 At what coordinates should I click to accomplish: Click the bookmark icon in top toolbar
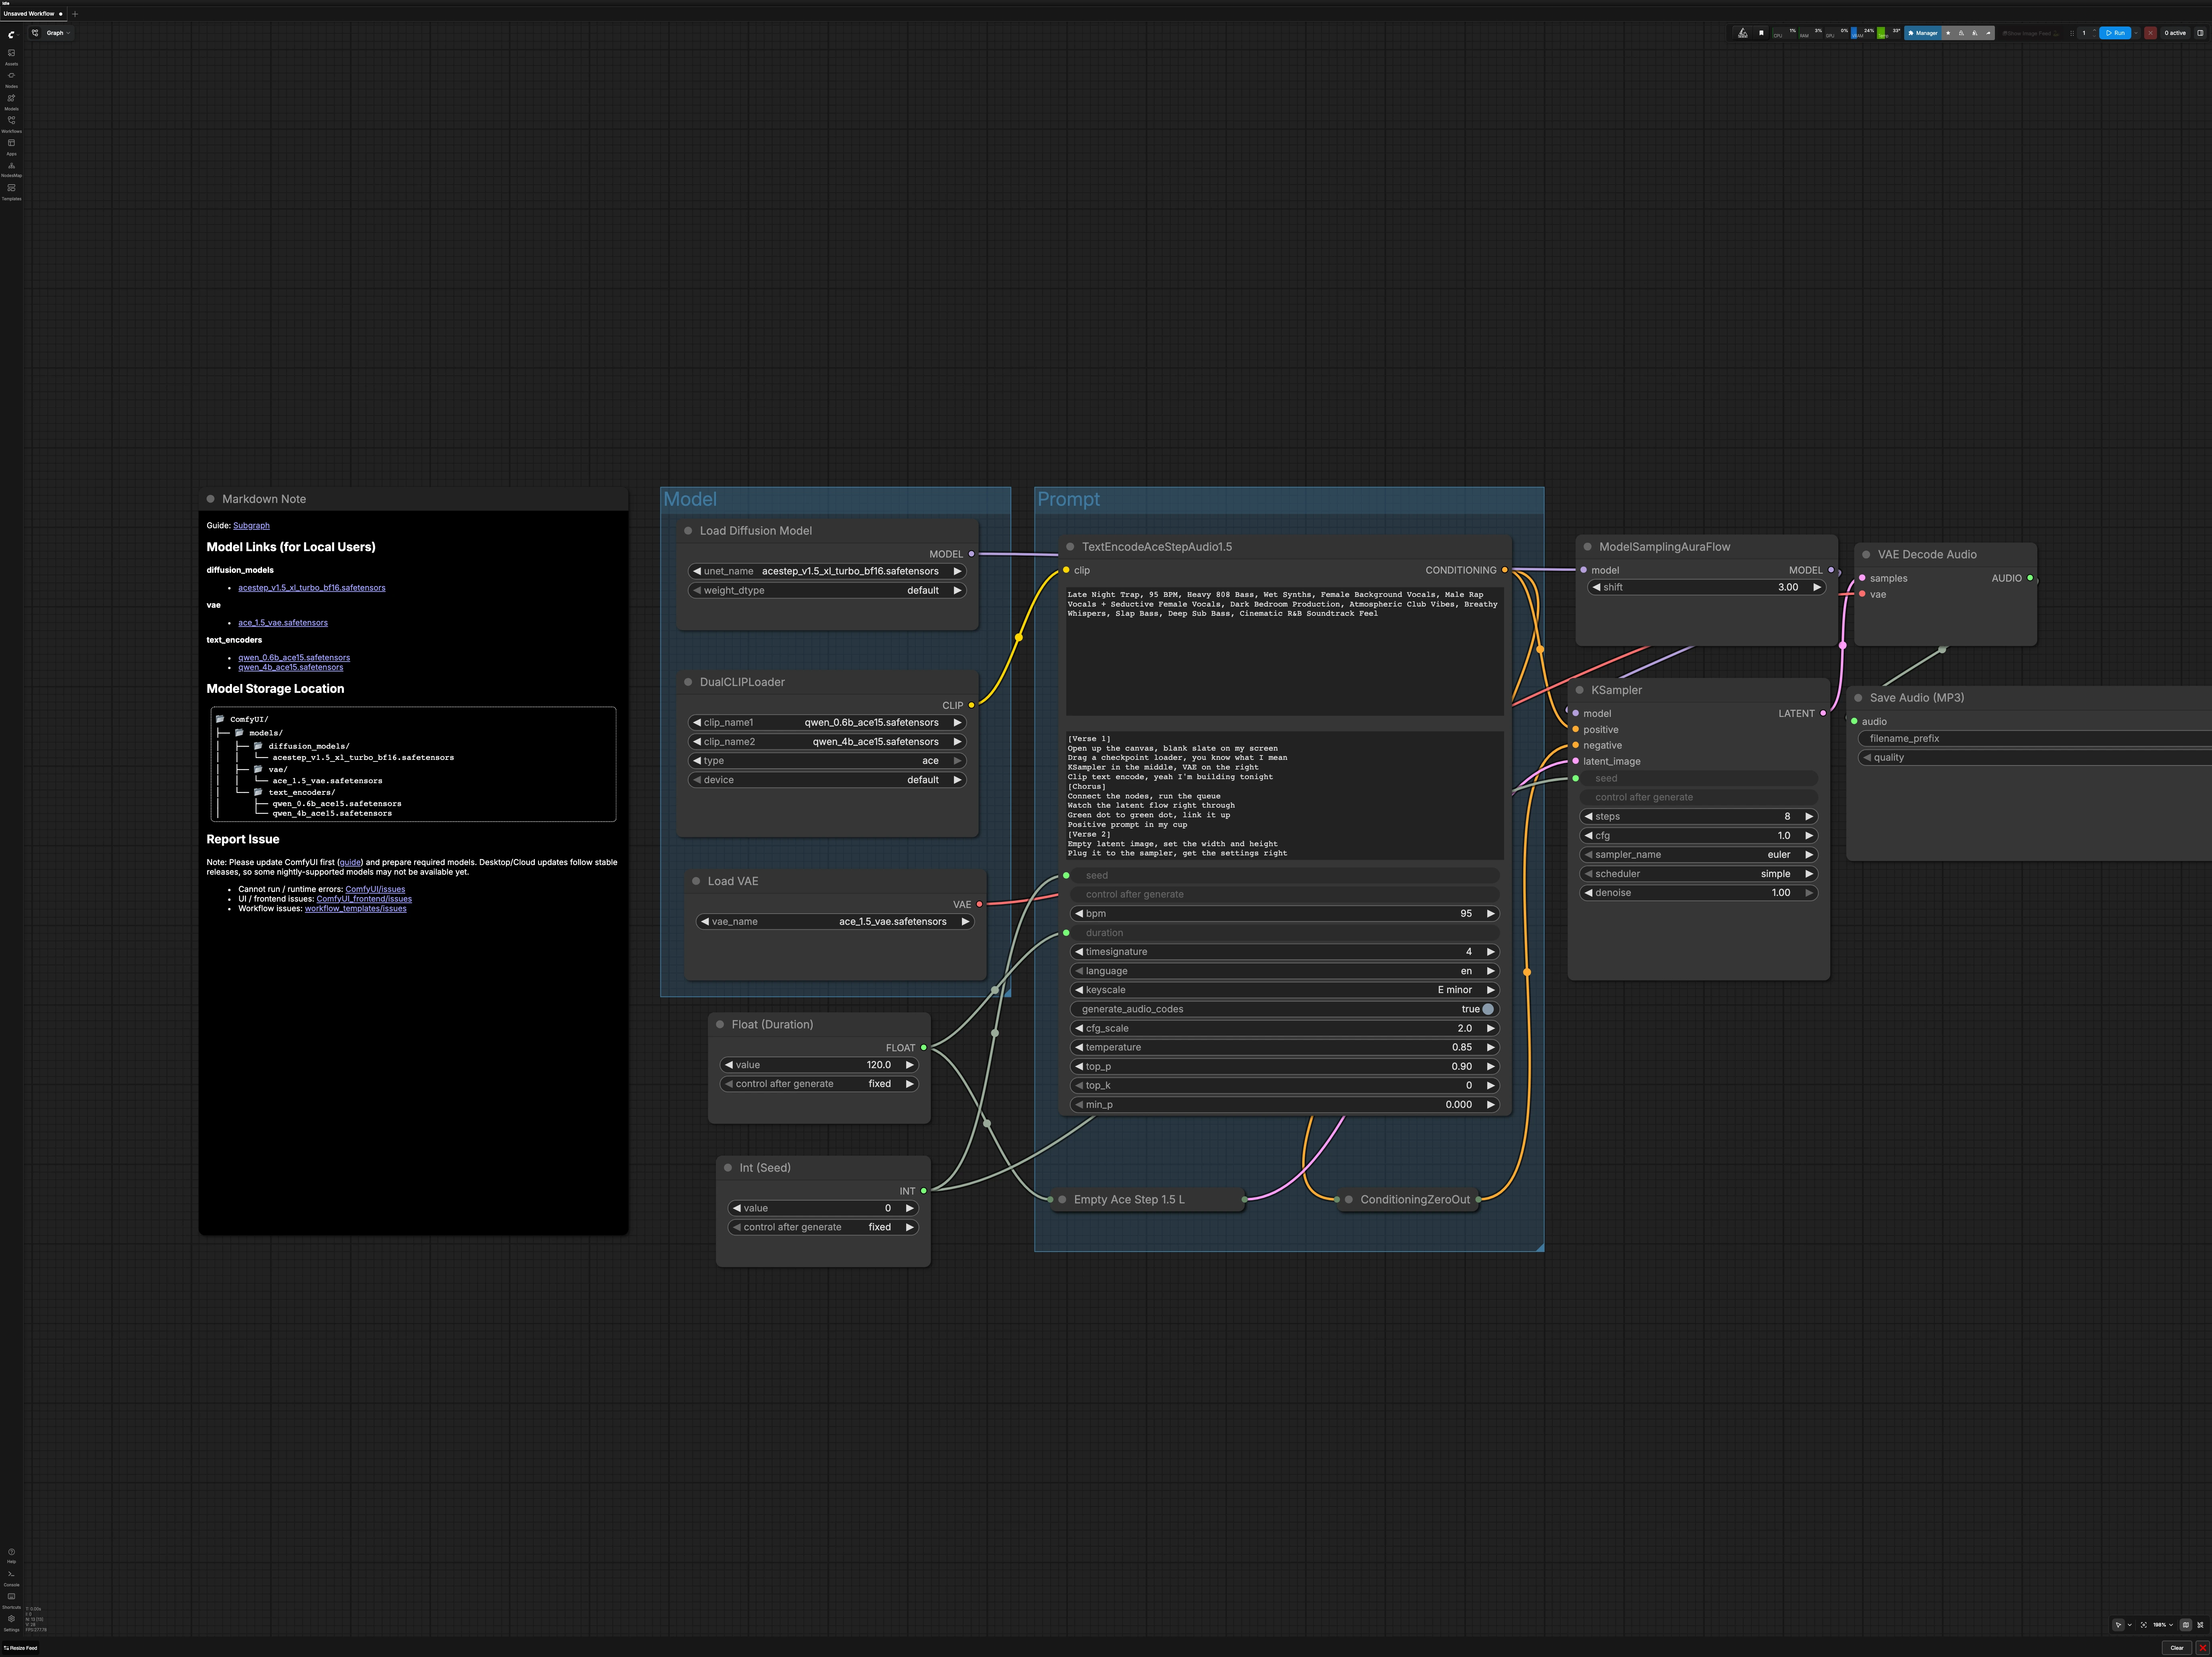tap(1761, 33)
